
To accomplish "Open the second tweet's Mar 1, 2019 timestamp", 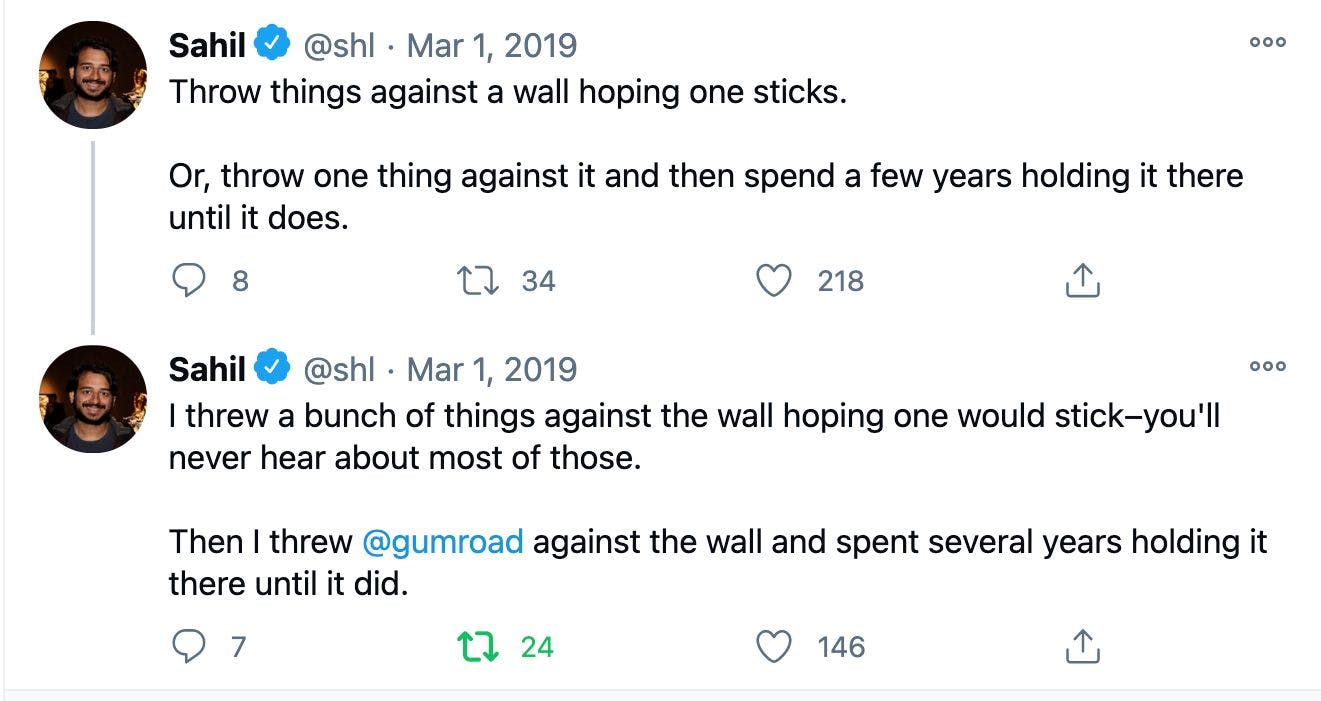I will [x=492, y=369].
